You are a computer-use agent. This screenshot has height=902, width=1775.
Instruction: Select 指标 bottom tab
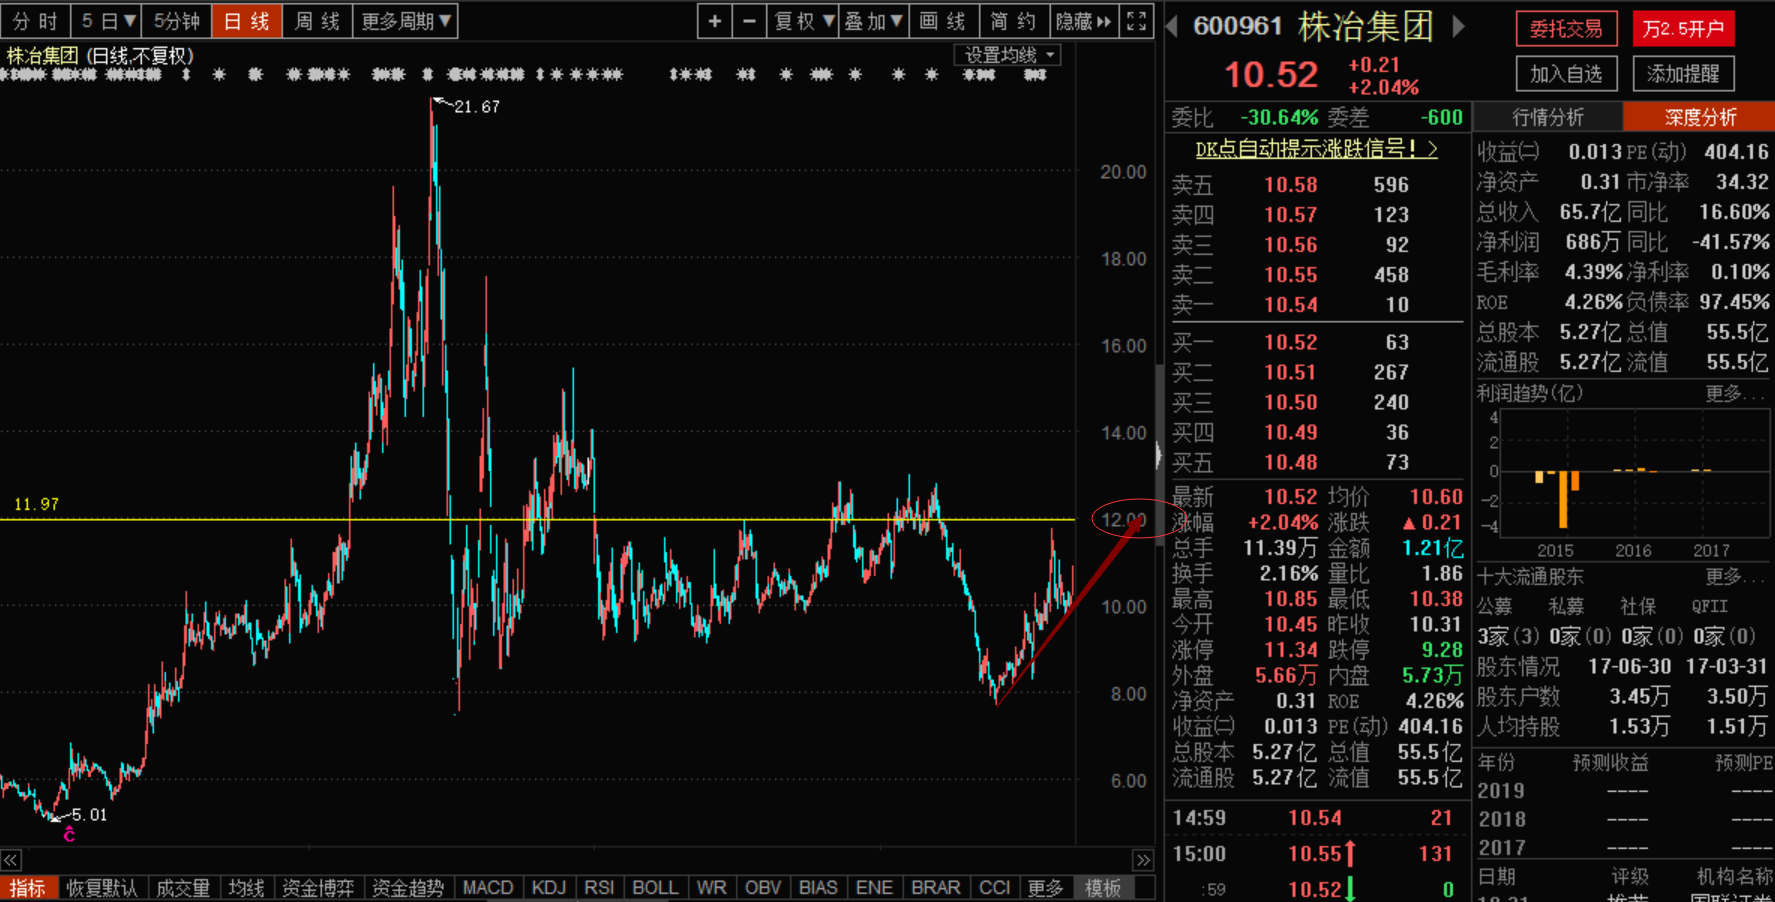tap(28, 888)
